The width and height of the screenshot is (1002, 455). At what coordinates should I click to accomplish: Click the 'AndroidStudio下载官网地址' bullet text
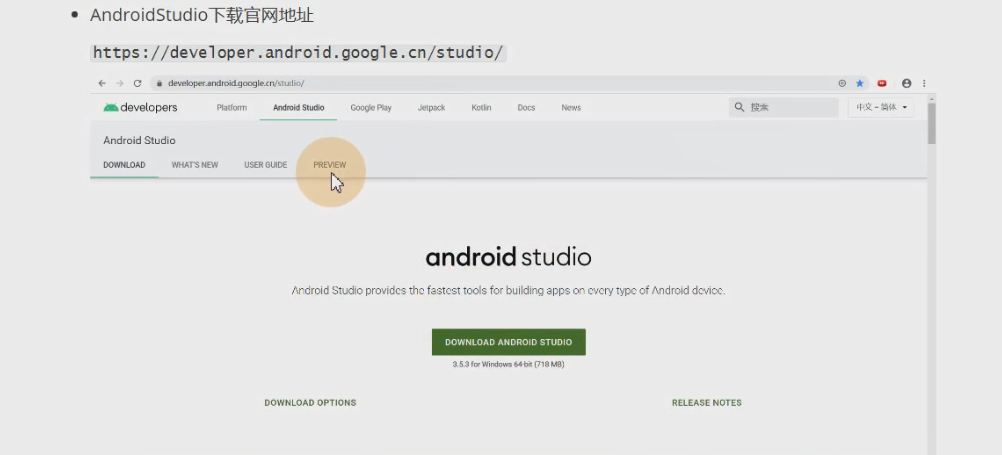(x=202, y=15)
